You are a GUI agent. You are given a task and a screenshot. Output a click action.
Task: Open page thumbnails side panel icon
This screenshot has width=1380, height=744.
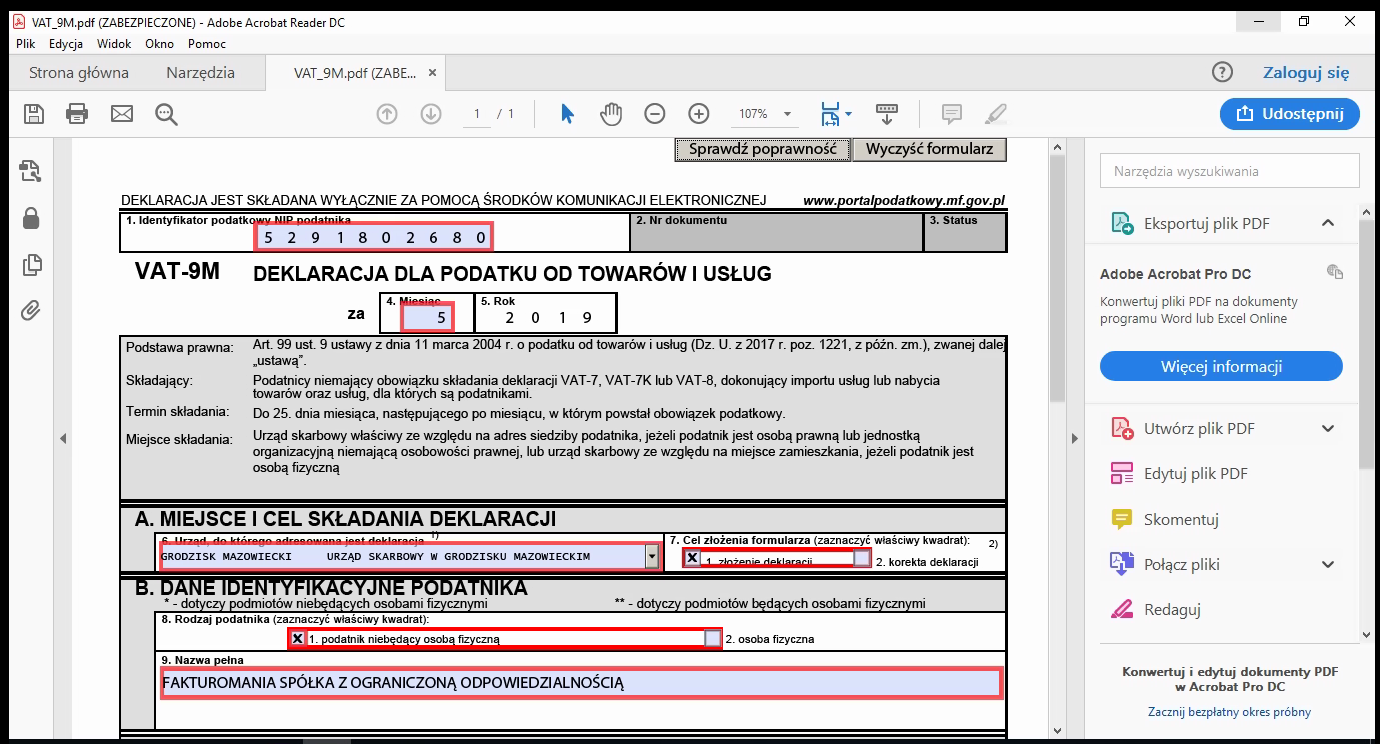coord(31,171)
